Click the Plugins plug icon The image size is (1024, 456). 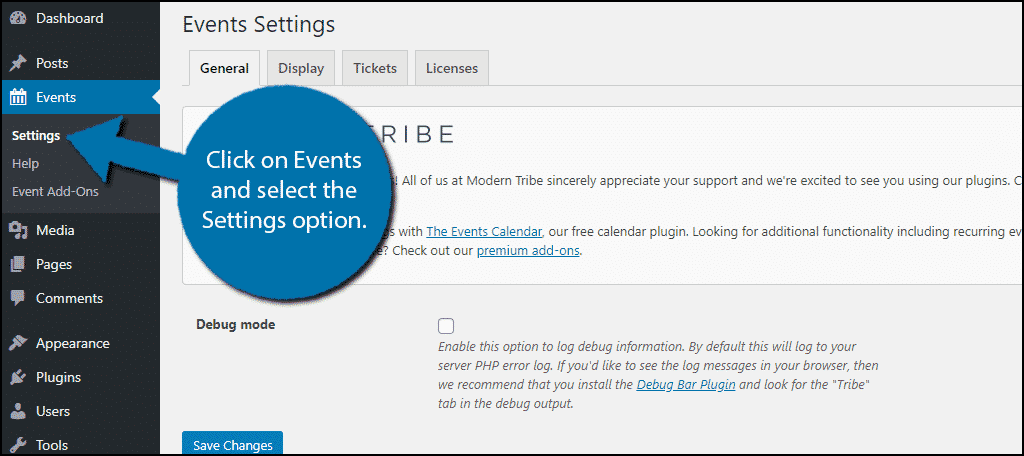click(18, 377)
